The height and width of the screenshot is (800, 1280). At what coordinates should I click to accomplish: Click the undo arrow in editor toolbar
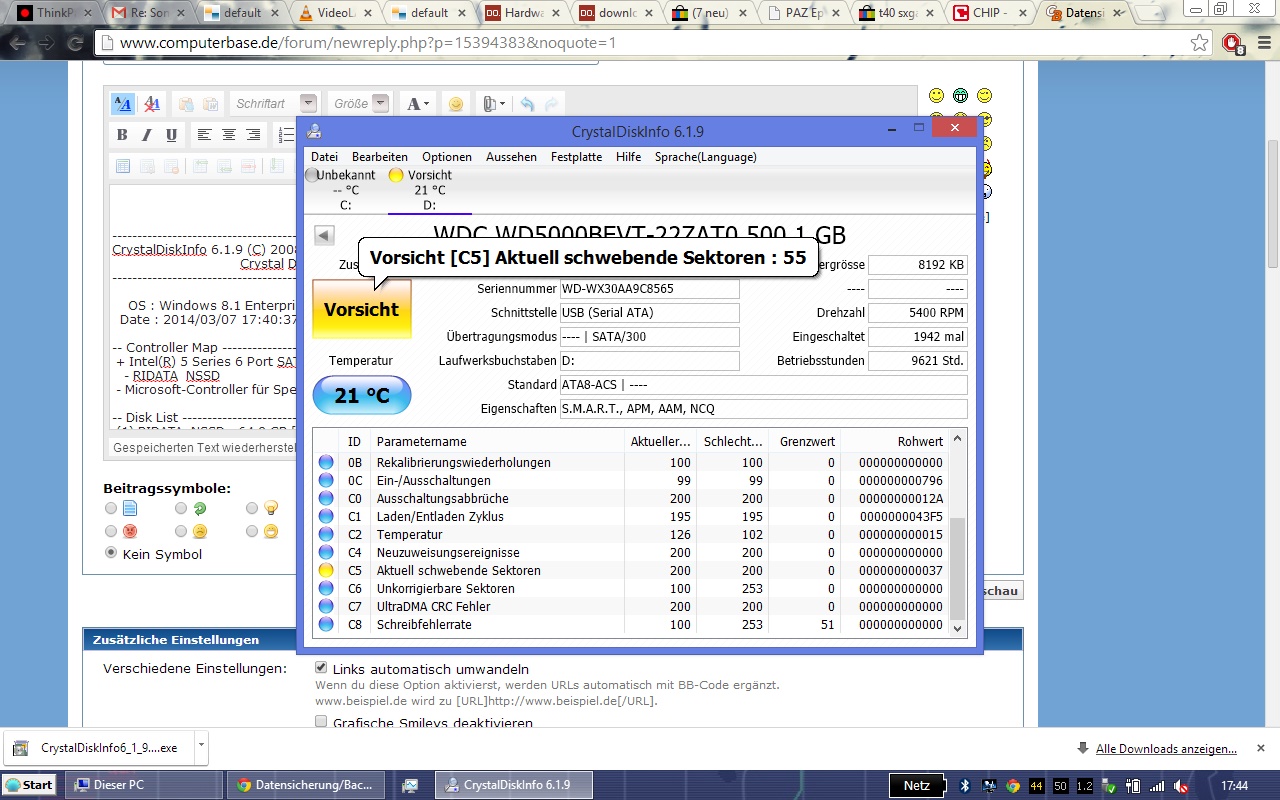click(x=527, y=104)
